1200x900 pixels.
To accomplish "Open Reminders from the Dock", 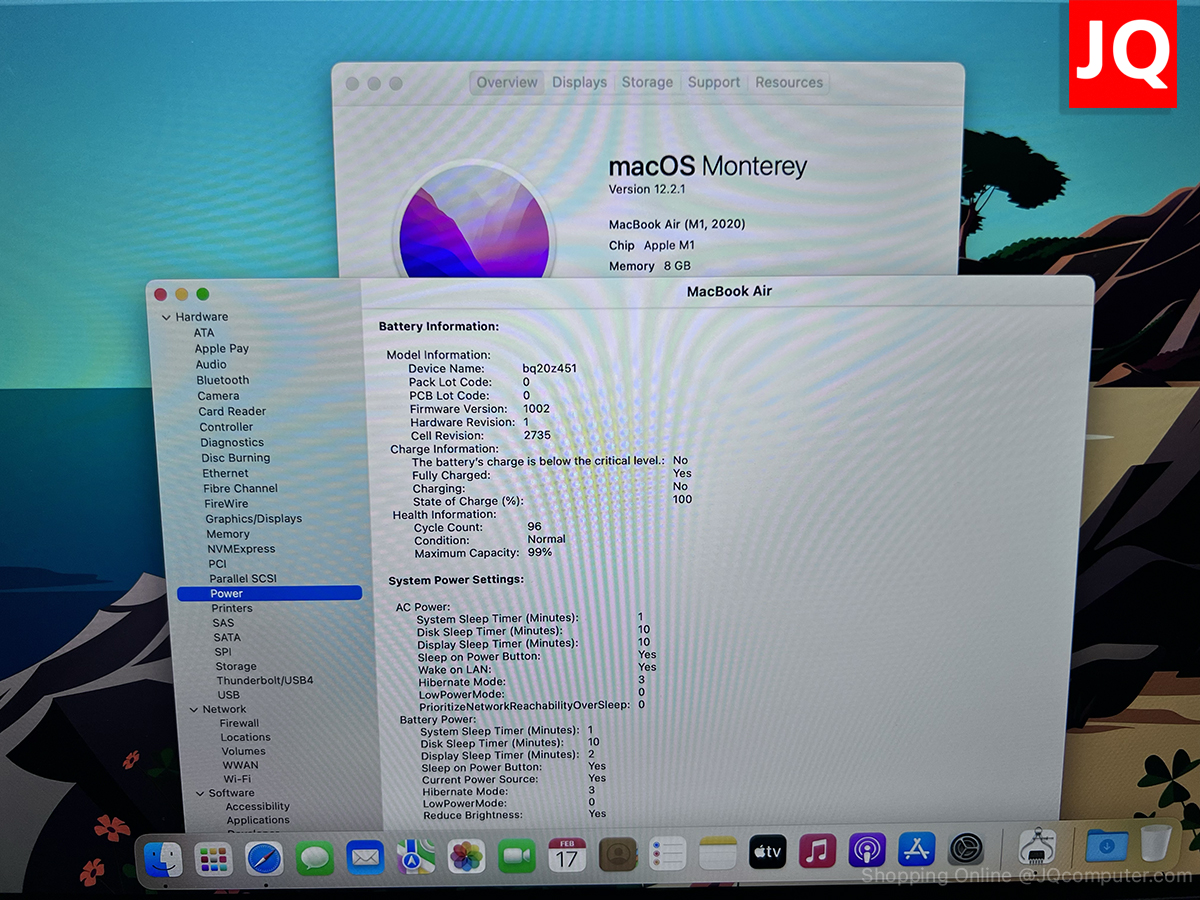I will pyautogui.click(x=667, y=854).
